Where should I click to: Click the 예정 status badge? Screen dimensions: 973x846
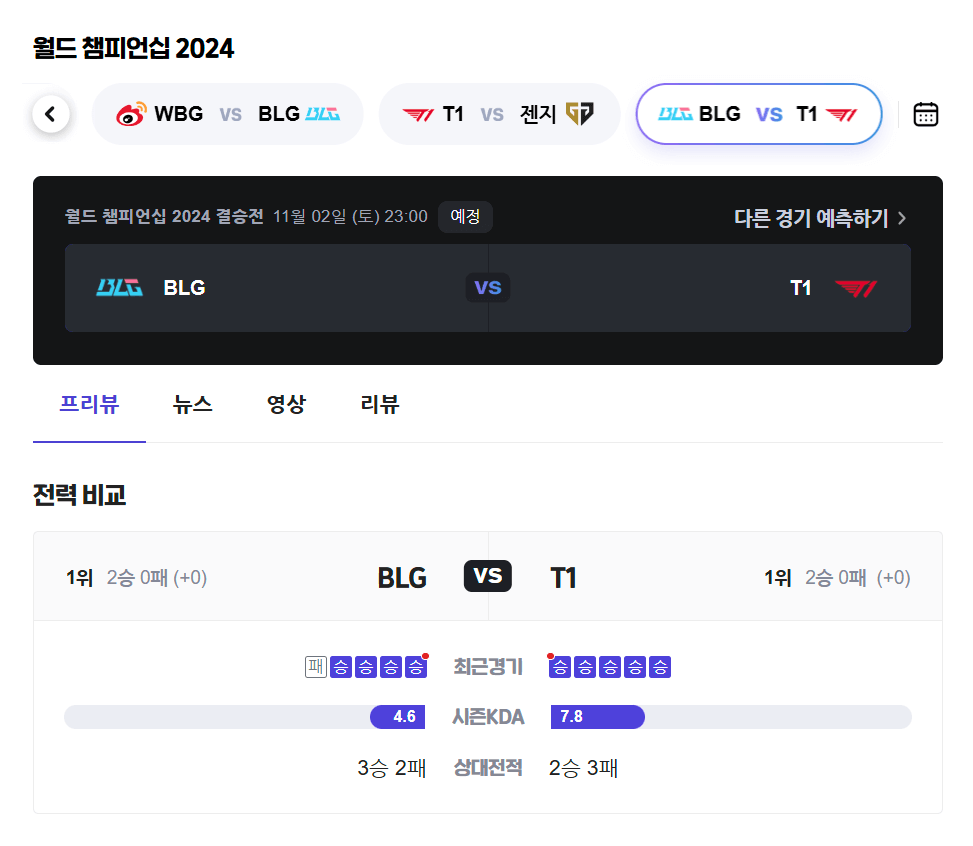[x=464, y=215]
